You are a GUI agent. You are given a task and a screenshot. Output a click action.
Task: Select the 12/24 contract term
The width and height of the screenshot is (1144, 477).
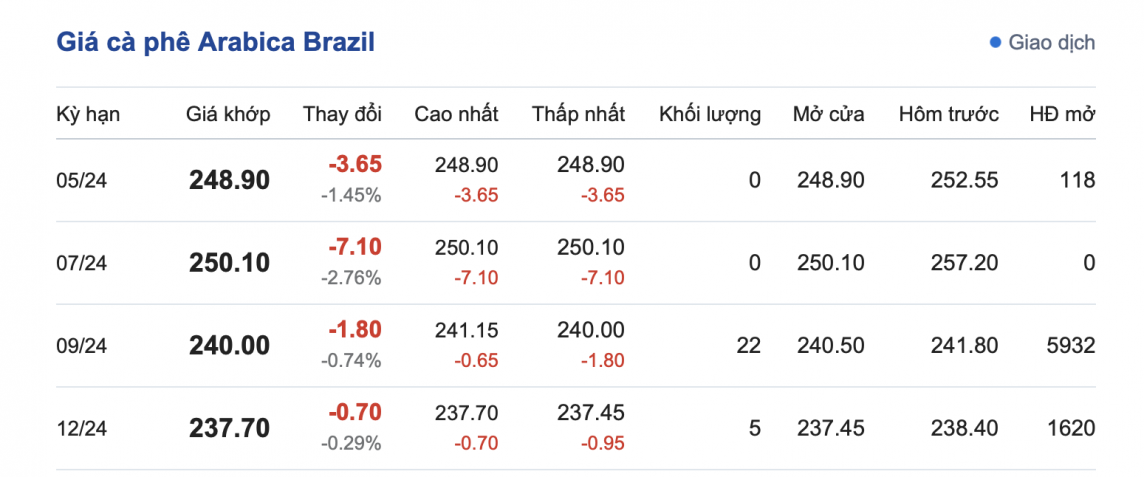point(81,429)
